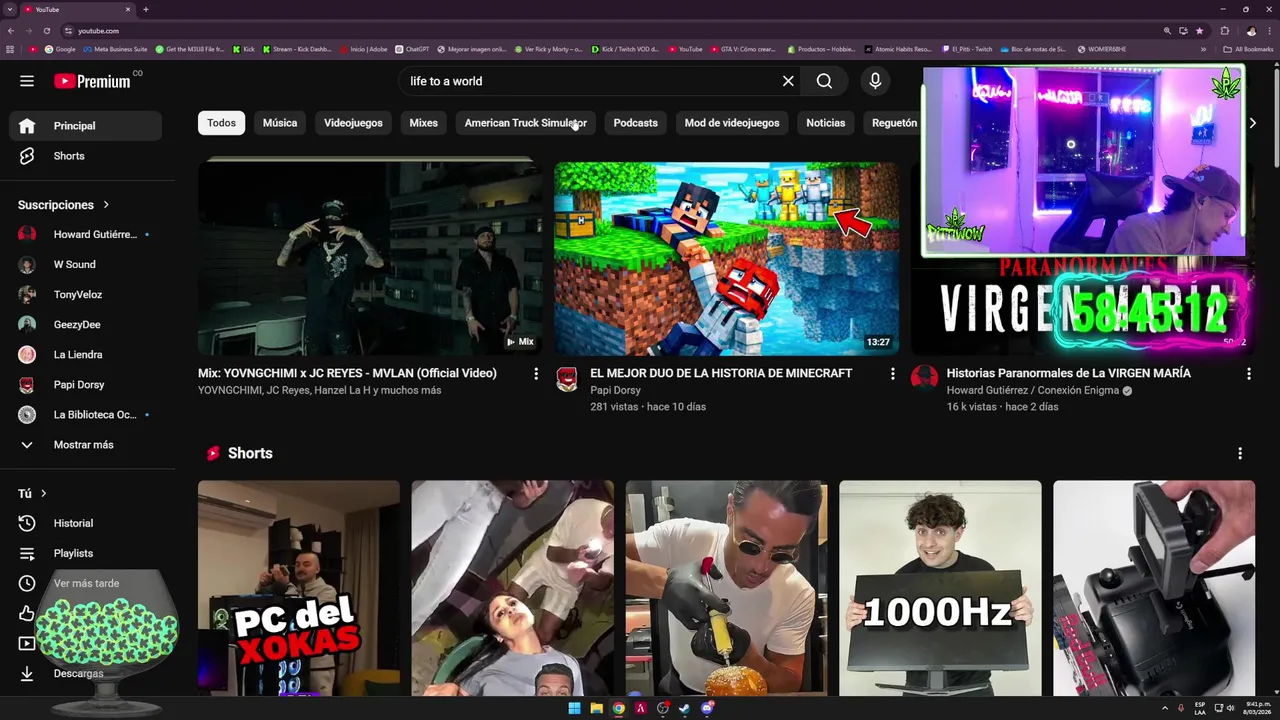Open Chrome extensions puzzle menu

coord(1225,31)
